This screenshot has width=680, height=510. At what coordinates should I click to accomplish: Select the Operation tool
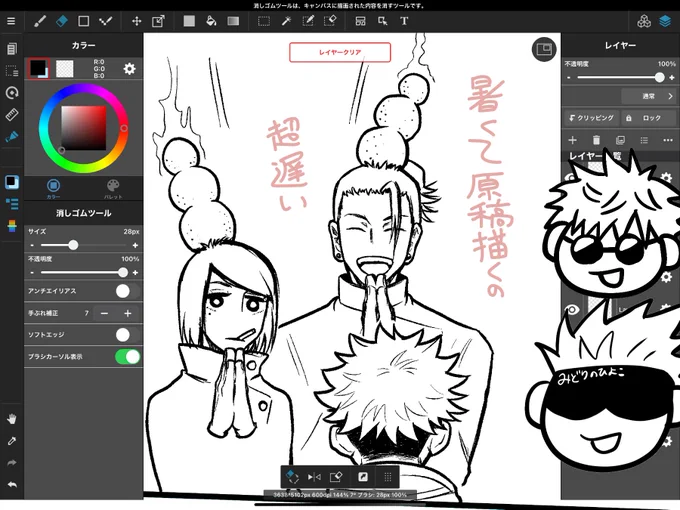[382, 21]
